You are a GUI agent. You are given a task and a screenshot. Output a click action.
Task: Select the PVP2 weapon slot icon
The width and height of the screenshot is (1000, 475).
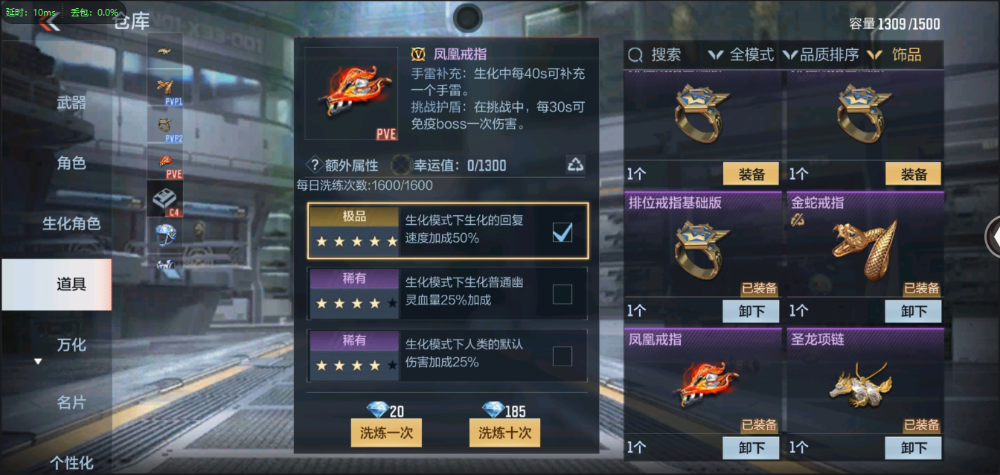pyautogui.click(x=165, y=125)
